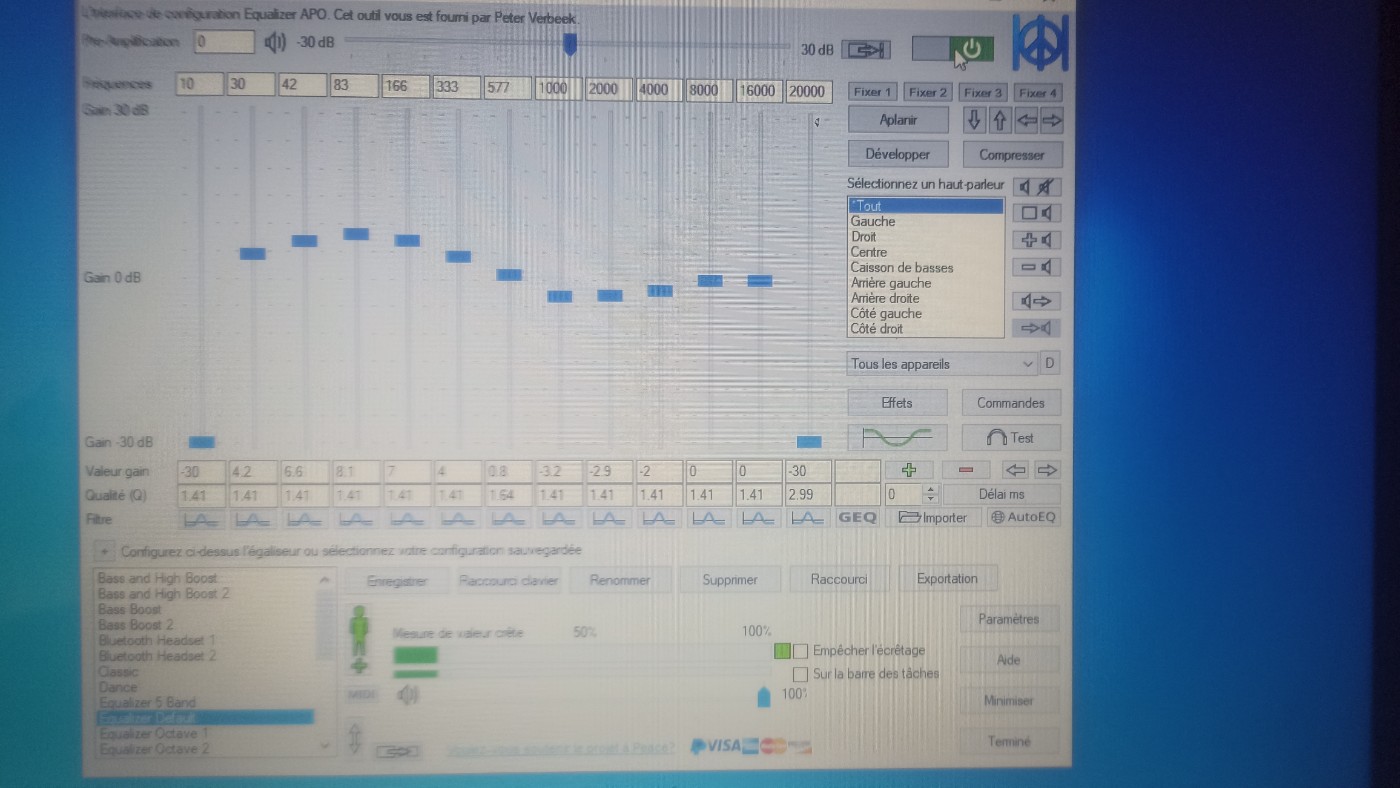Expand with the plus button beside Configurez text
Viewport: 1400px width, 788px height.
pos(104,551)
